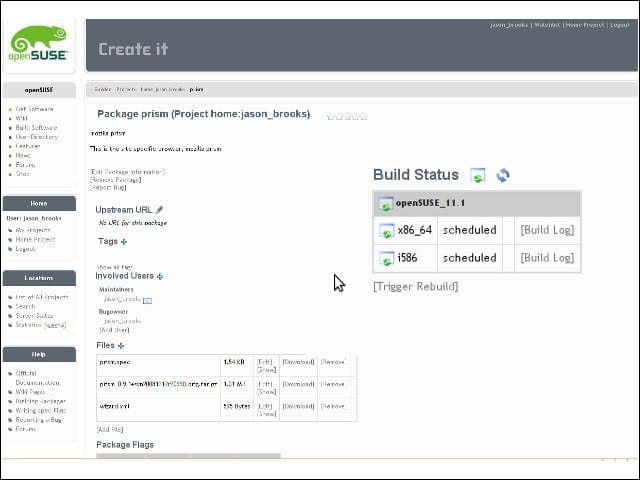Image resolution: width=640 pixels, height=480 pixels.
Task: Click Add User under Involved Users
Action: 114,330
